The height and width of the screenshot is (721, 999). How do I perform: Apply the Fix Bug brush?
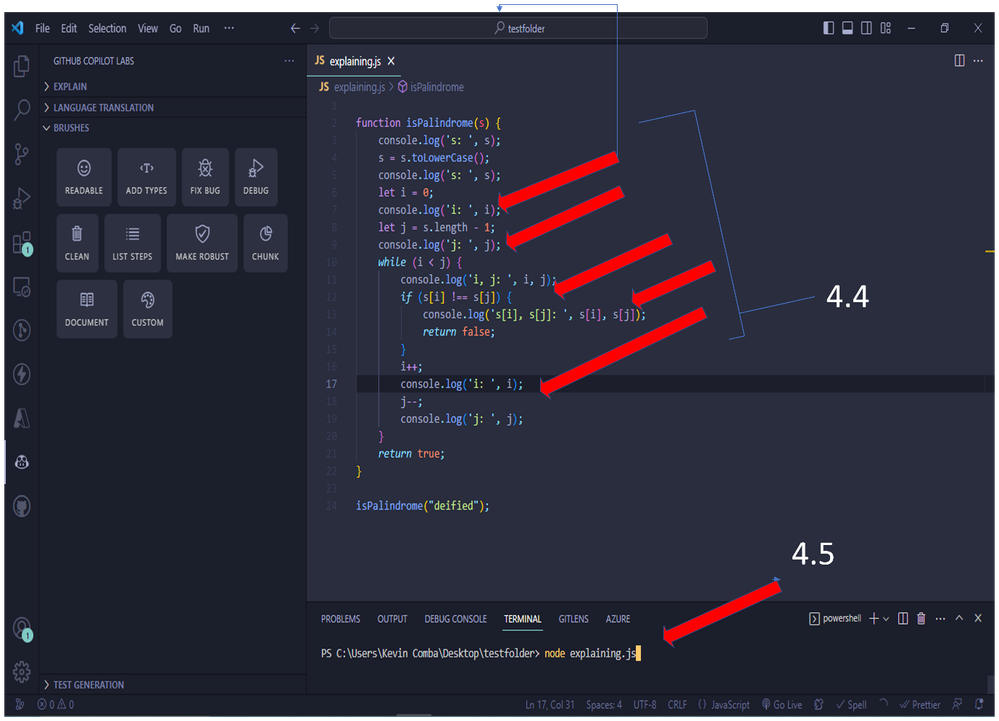pyautogui.click(x=205, y=177)
